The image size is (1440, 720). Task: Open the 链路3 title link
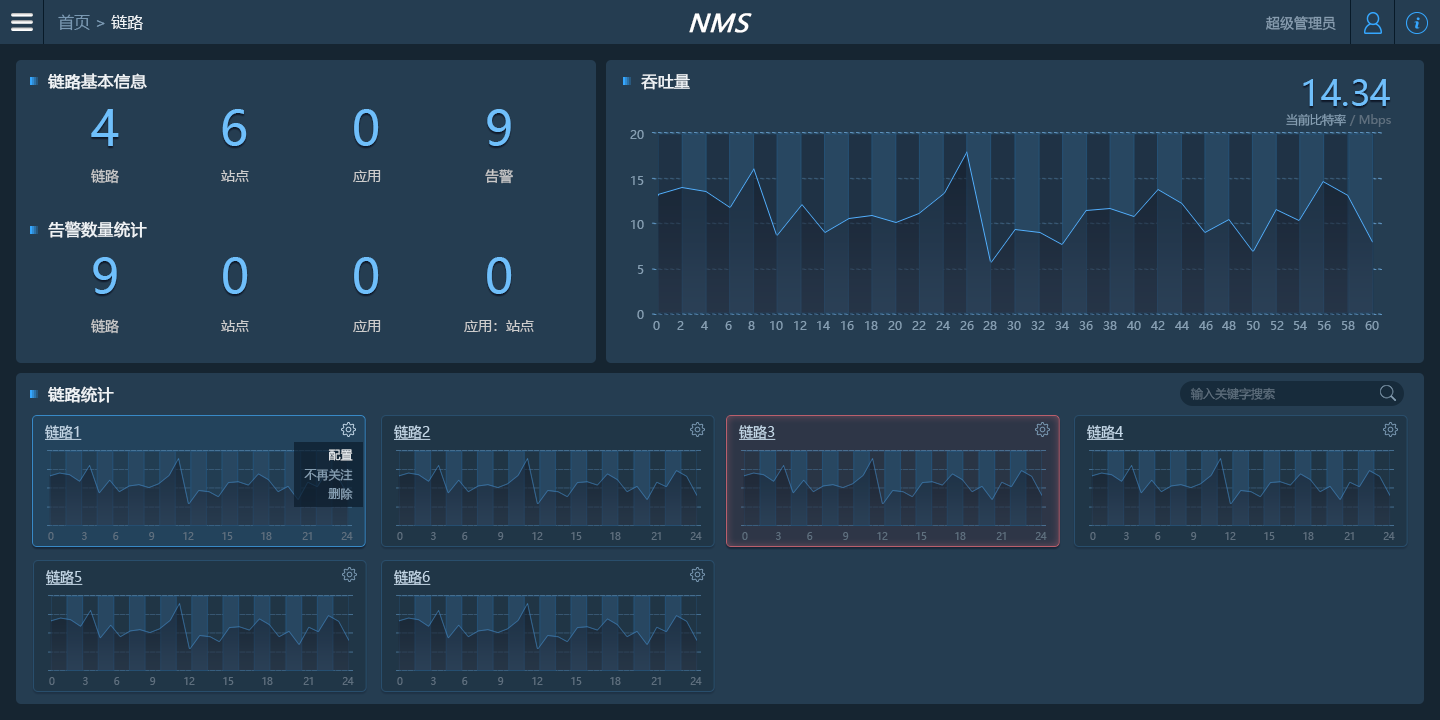pyautogui.click(x=757, y=432)
